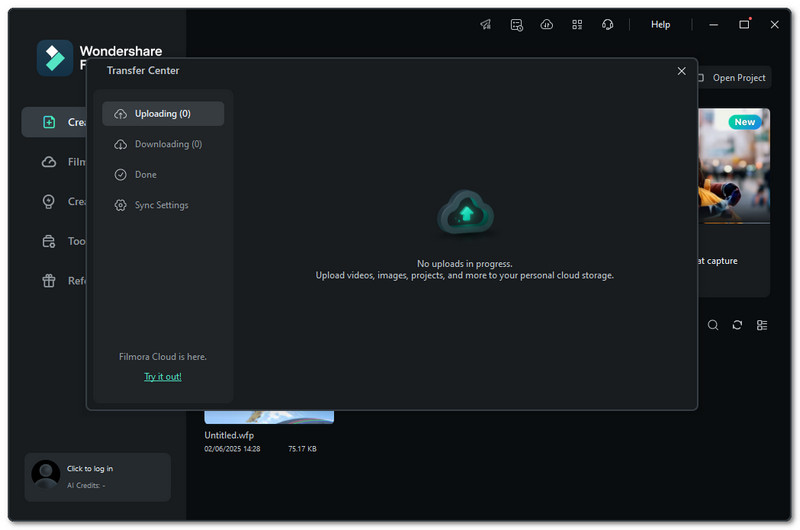
Task: Click the Open Project button
Action: pyautogui.click(x=734, y=78)
